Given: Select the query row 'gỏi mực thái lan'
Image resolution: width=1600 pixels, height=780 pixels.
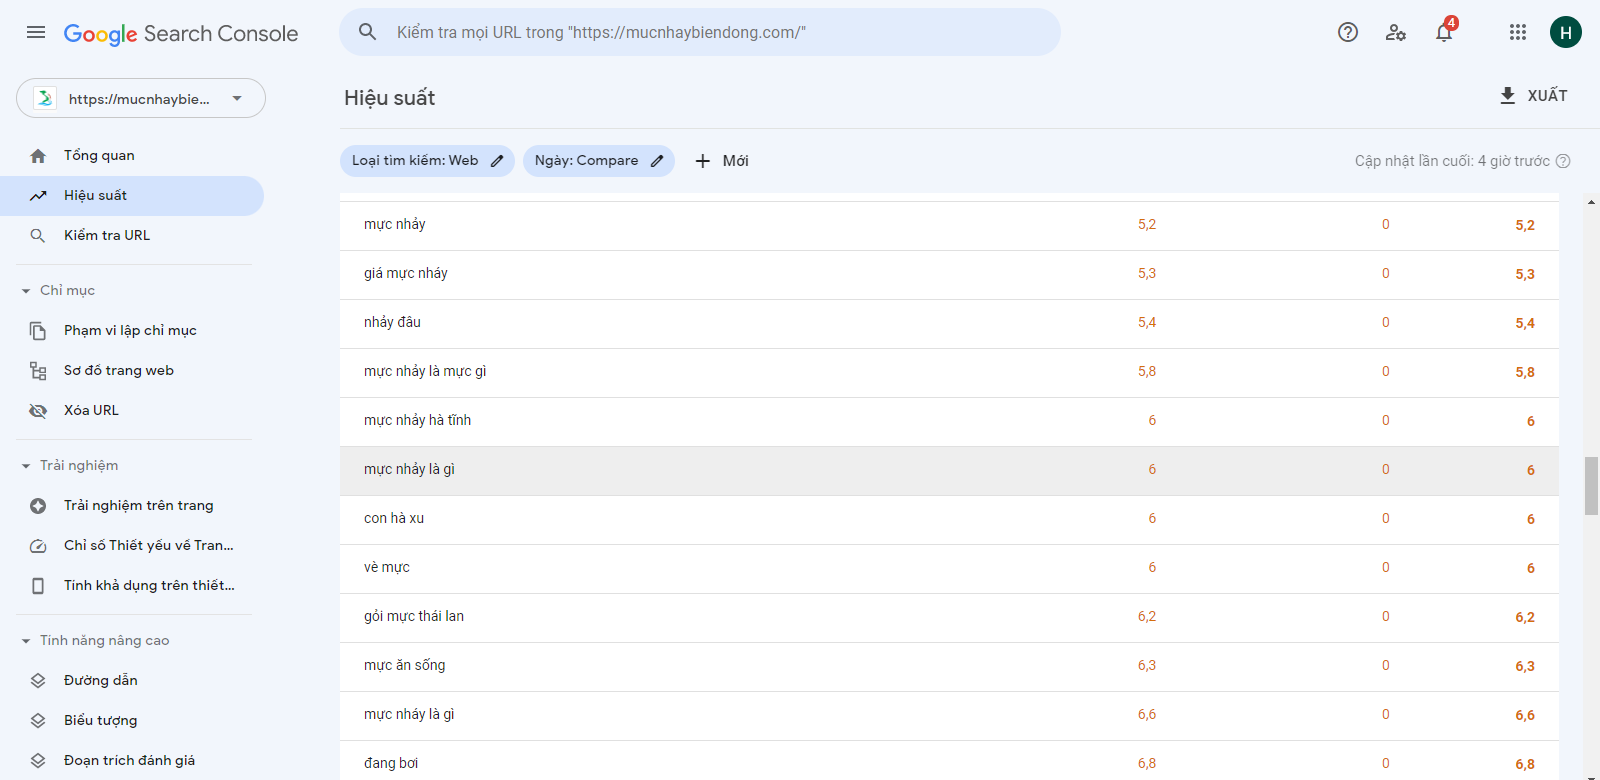Looking at the screenshot, I should [414, 617].
